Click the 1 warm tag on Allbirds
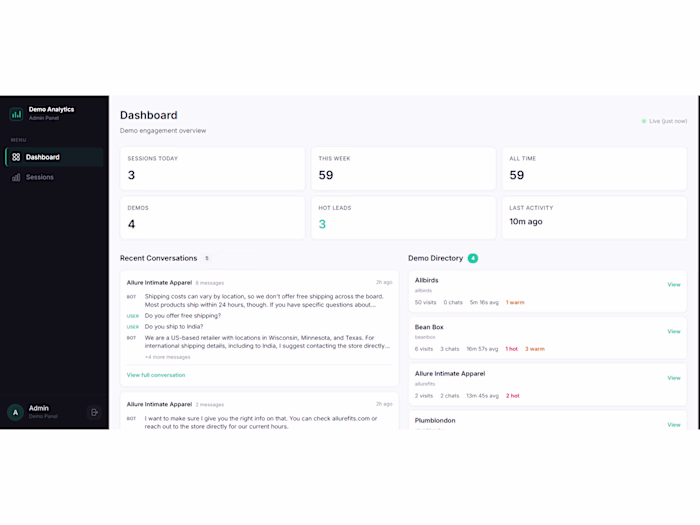This screenshot has width=700, height=525. pyautogui.click(x=515, y=303)
